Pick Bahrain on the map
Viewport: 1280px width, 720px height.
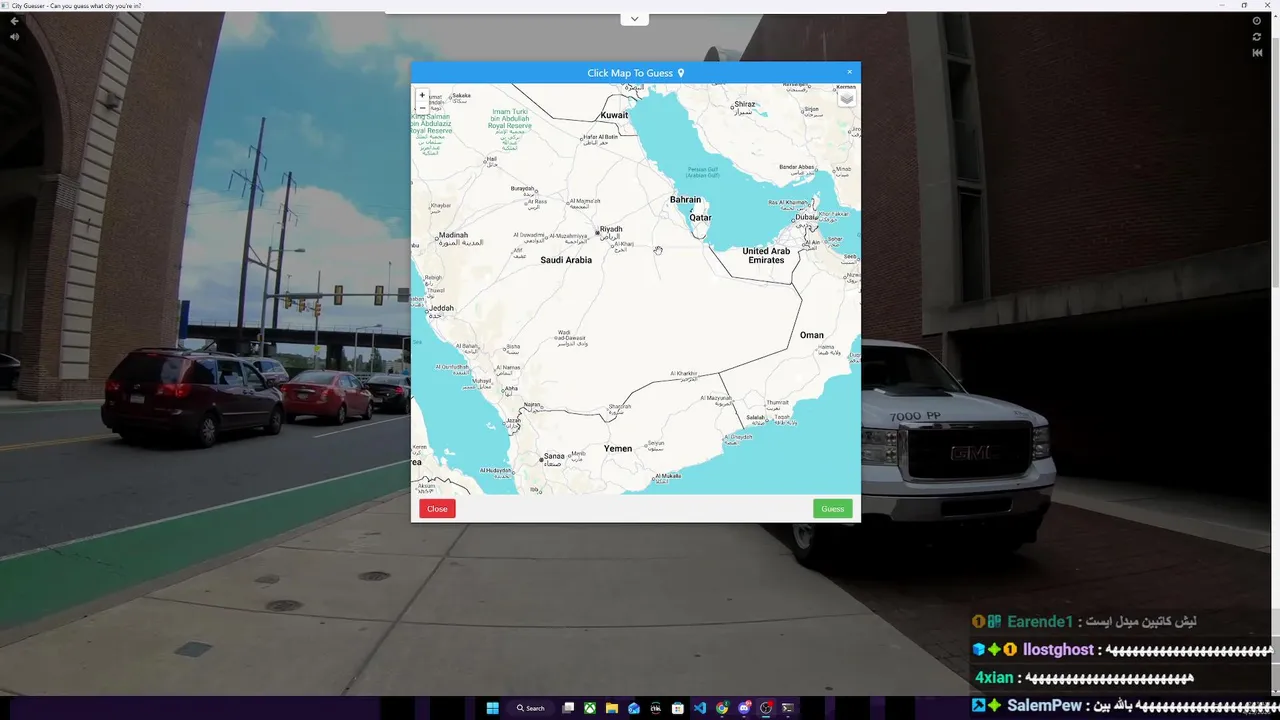click(685, 200)
